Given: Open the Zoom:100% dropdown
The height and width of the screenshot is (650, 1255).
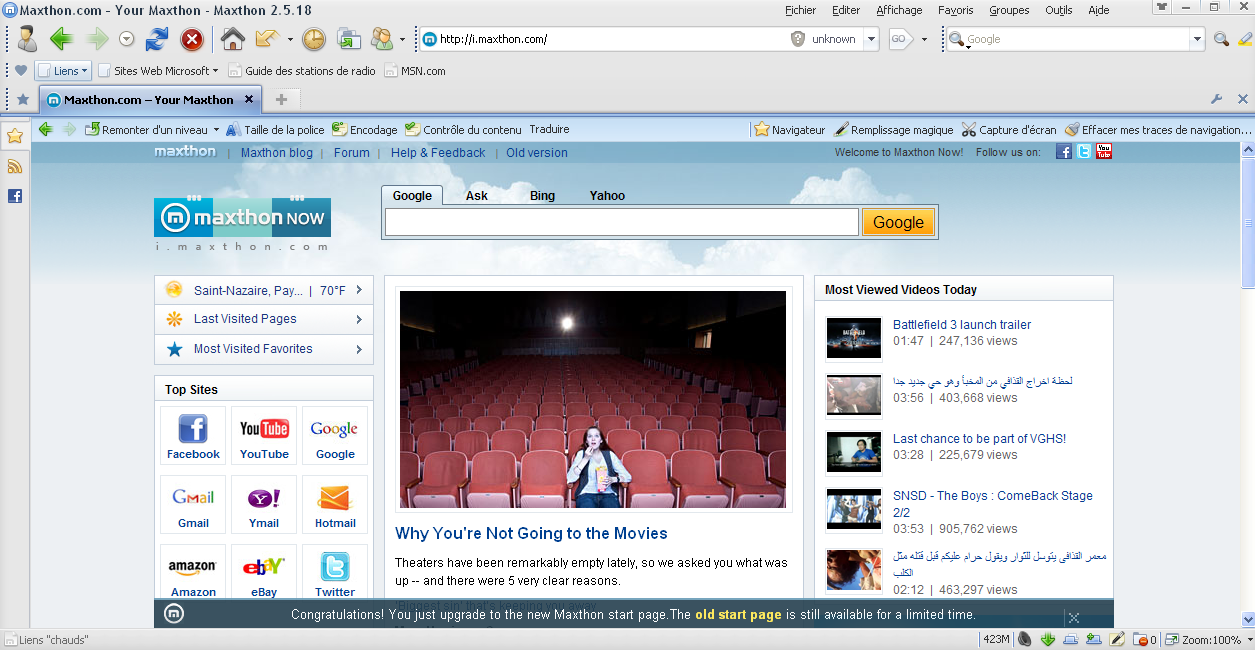Looking at the screenshot, I should click(1208, 639).
